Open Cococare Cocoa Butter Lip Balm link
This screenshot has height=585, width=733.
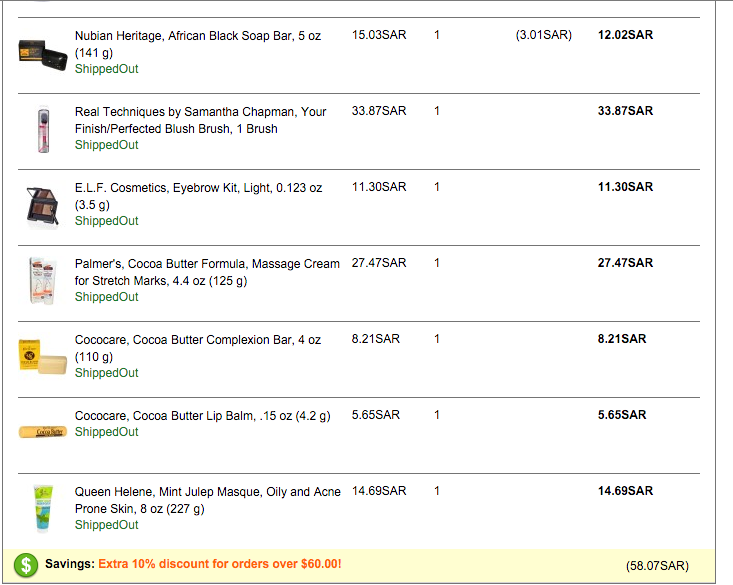[x=202, y=415]
